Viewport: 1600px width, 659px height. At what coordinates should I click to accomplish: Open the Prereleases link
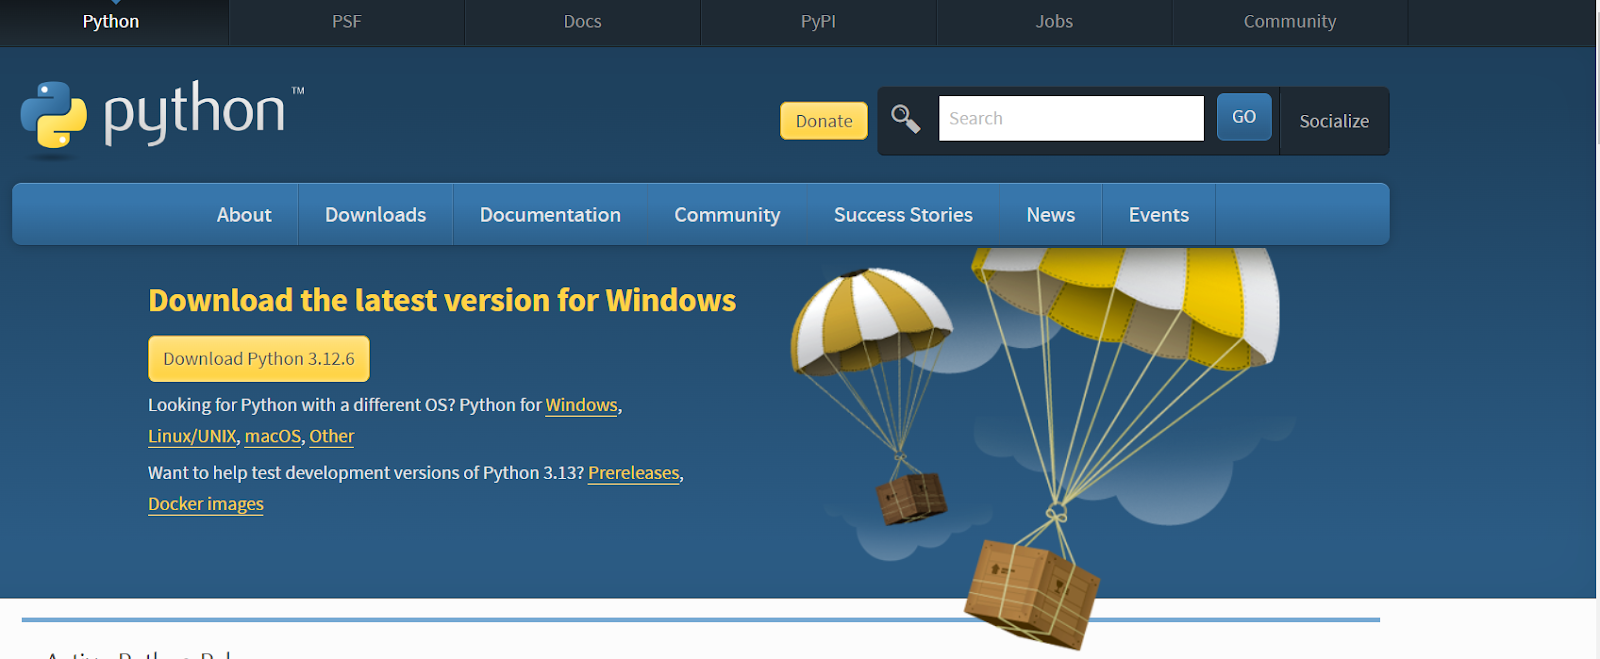click(x=634, y=473)
